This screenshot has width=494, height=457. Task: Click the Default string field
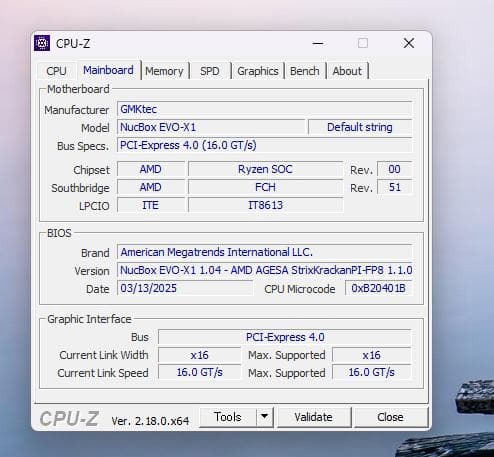click(x=360, y=127)
